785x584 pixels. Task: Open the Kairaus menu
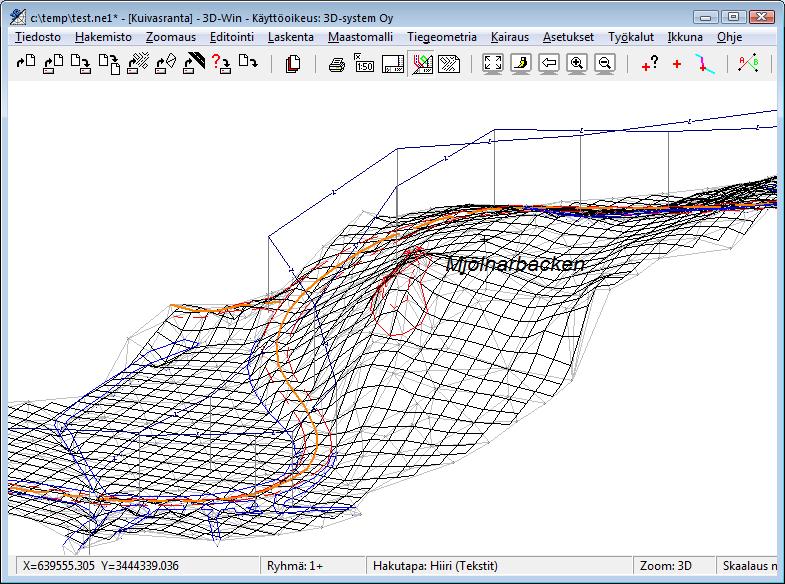coord(510,37)
